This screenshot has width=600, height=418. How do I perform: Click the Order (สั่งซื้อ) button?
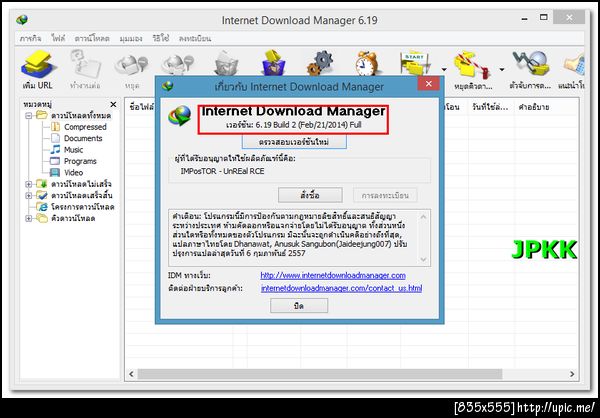[x=310, y=195]
